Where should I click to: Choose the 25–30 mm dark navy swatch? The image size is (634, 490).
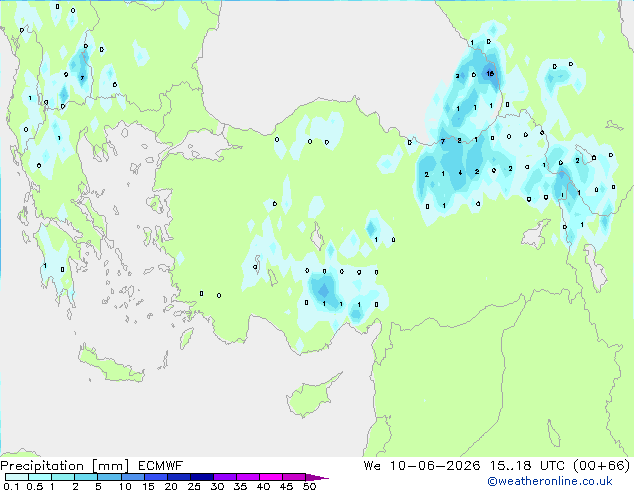coord(201,477)
